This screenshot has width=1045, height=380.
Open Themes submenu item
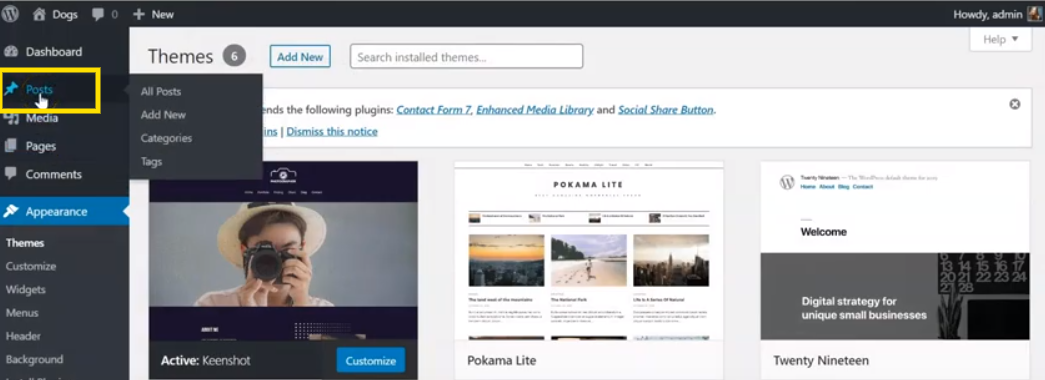(x=25, y=243)
